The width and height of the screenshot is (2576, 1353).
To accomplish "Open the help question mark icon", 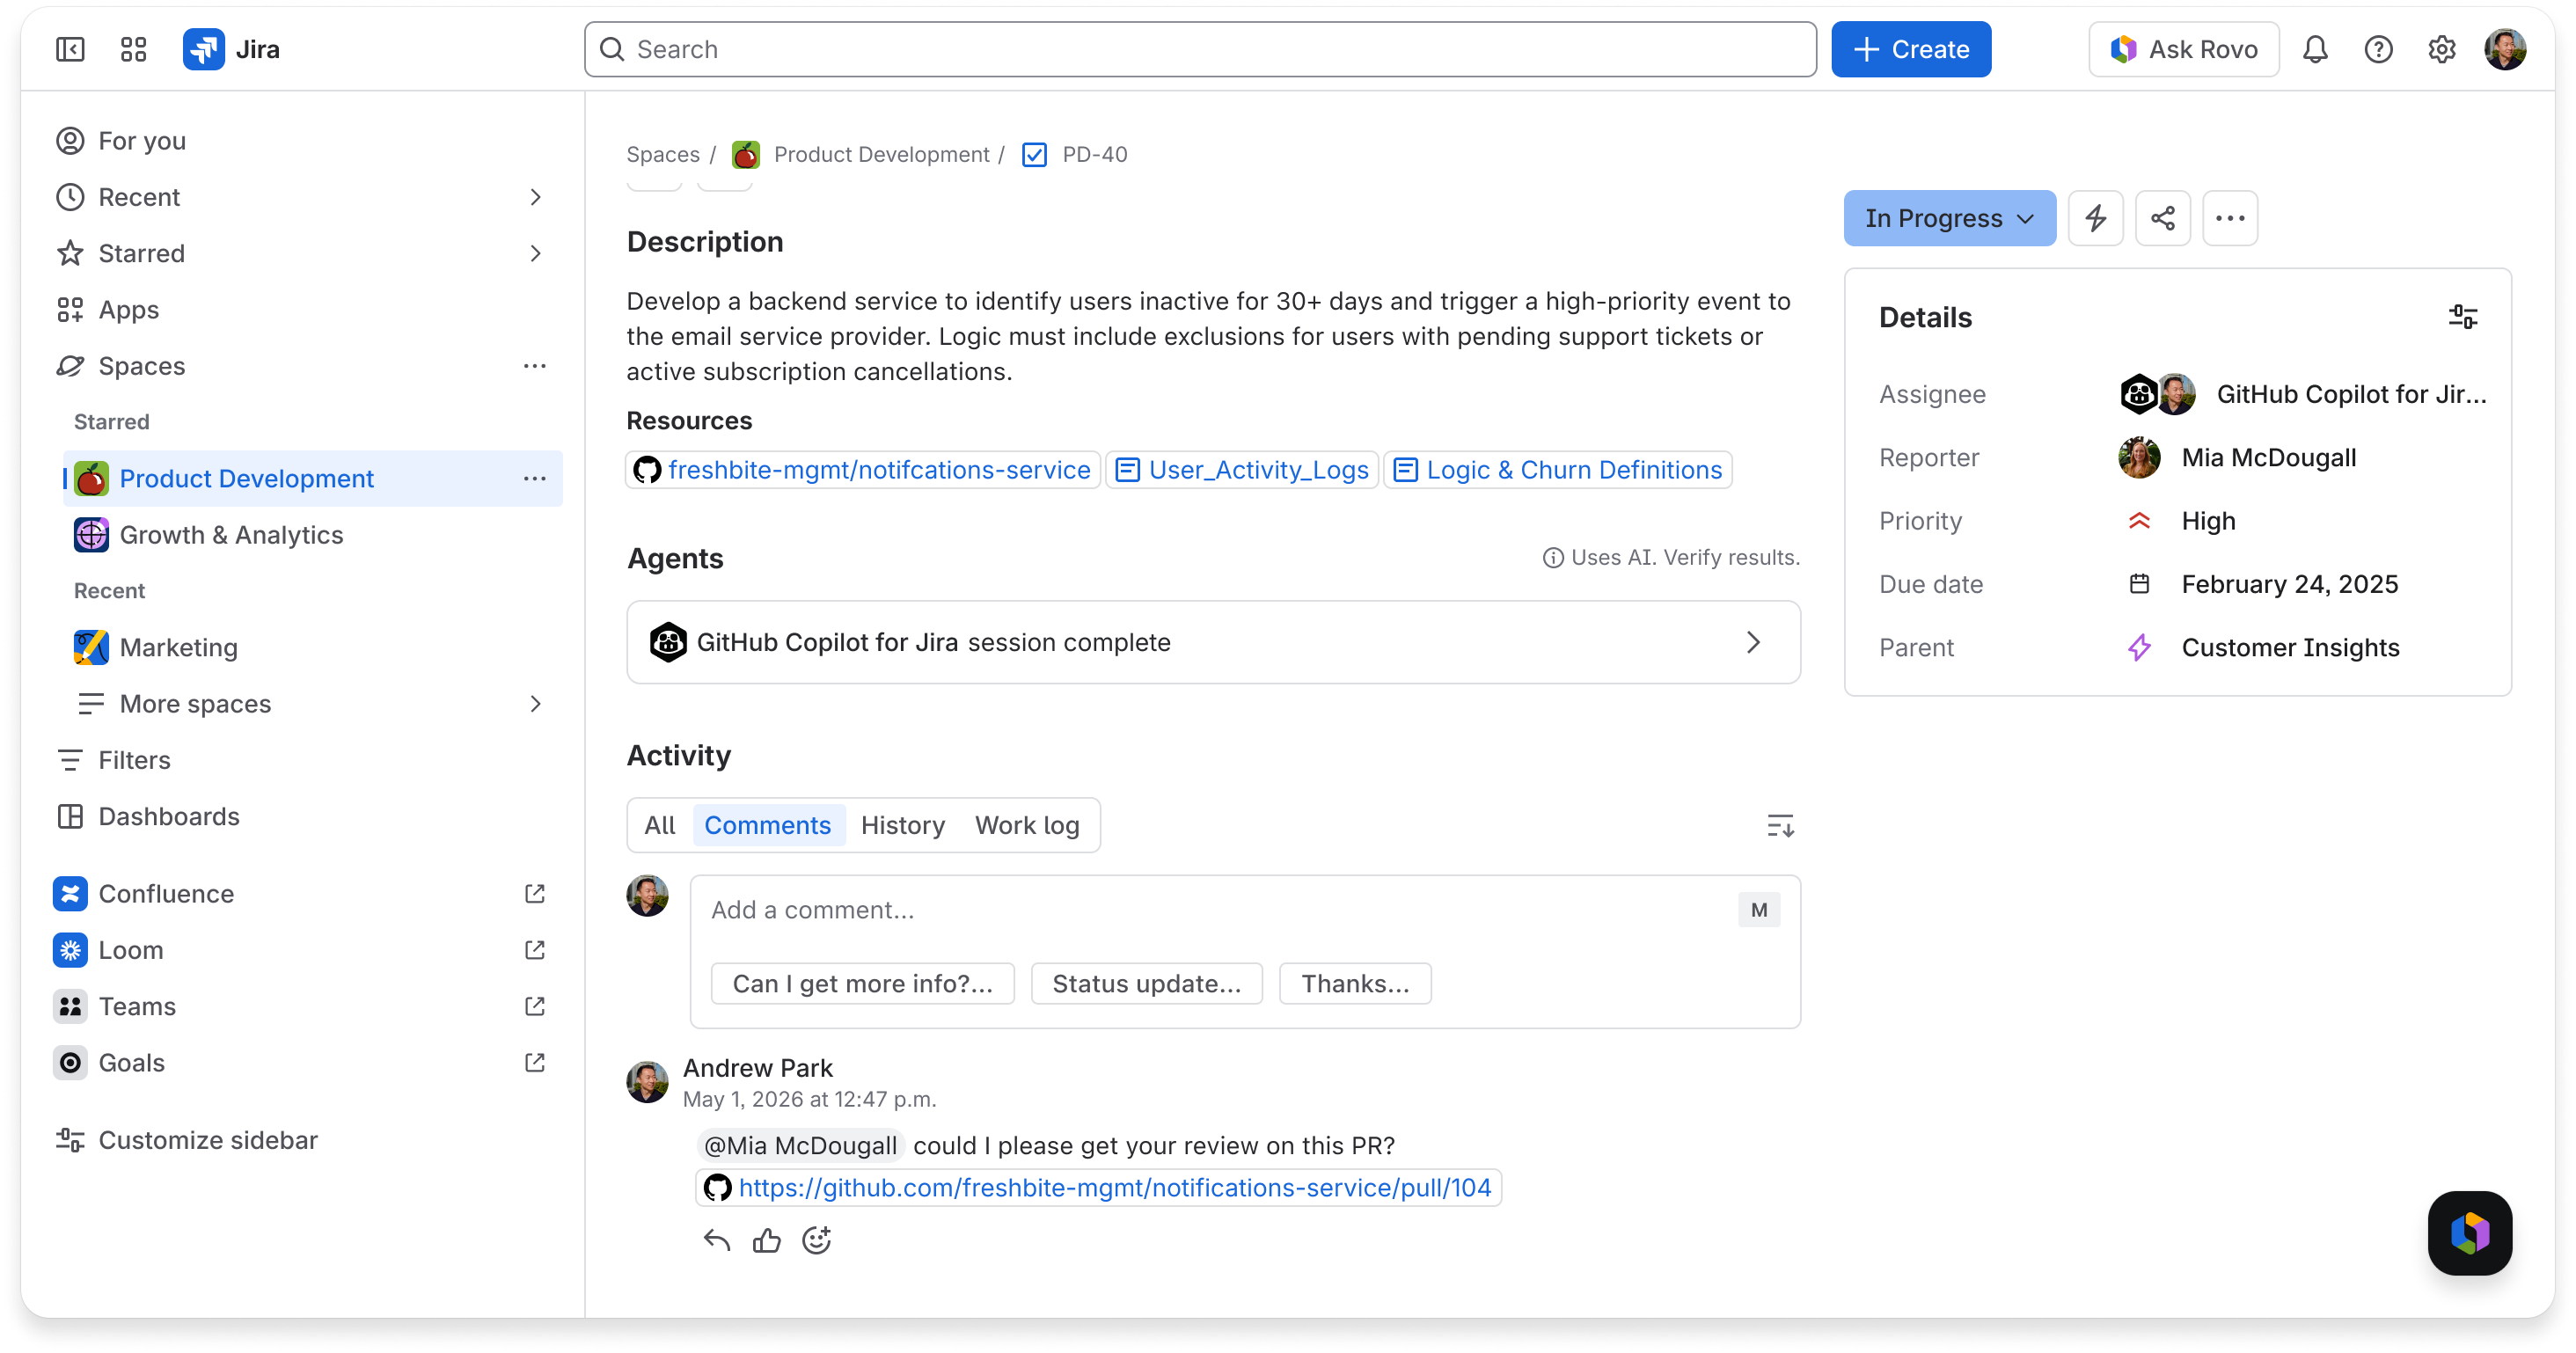I will pyautogui.click(x=2378, y=49).
